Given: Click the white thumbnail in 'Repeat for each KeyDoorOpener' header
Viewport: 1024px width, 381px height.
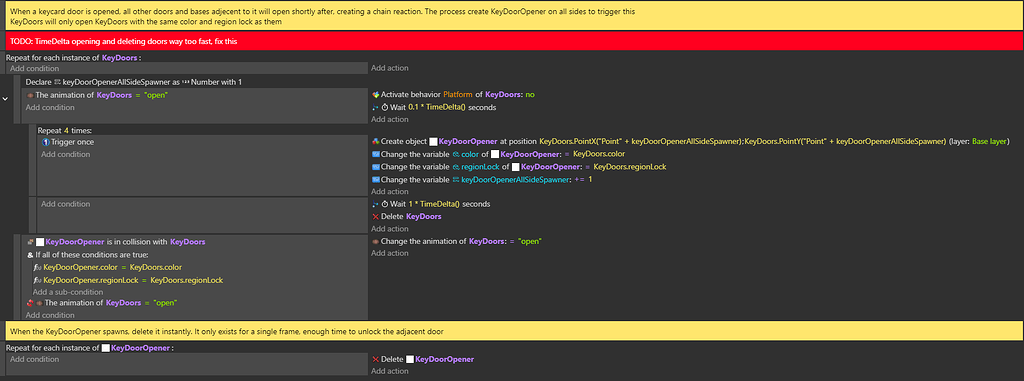Looking at the screenshot, I should 106,348.
